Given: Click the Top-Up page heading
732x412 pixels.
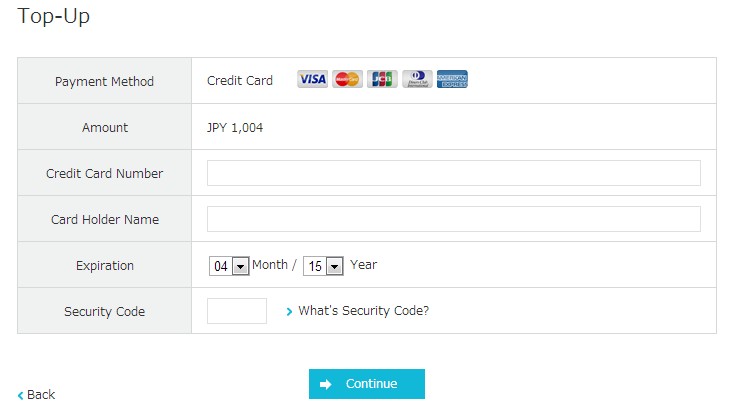Looking at the screenshot, I should coord(53,17).
